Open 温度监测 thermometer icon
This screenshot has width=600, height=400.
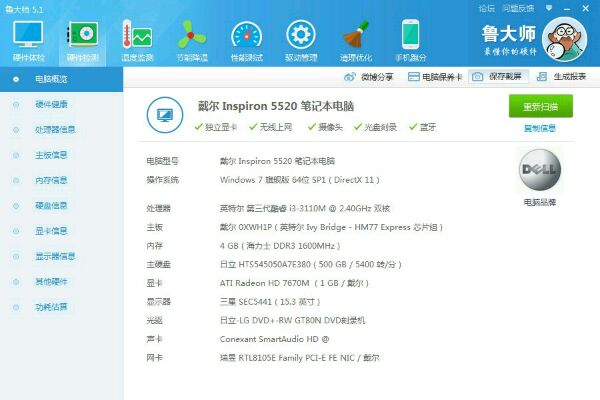click(137, 34)
